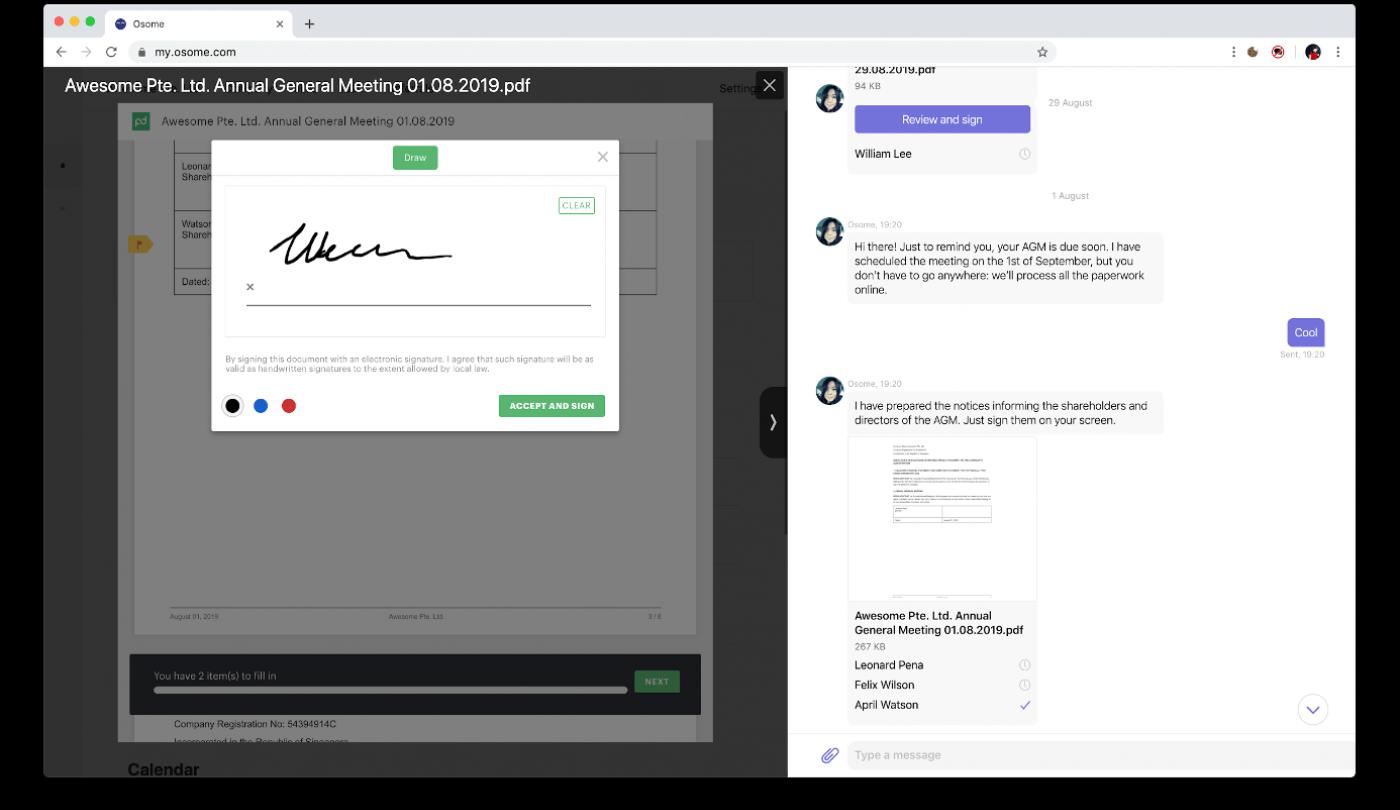Select black ink color swatch

(x=233, y=406)
